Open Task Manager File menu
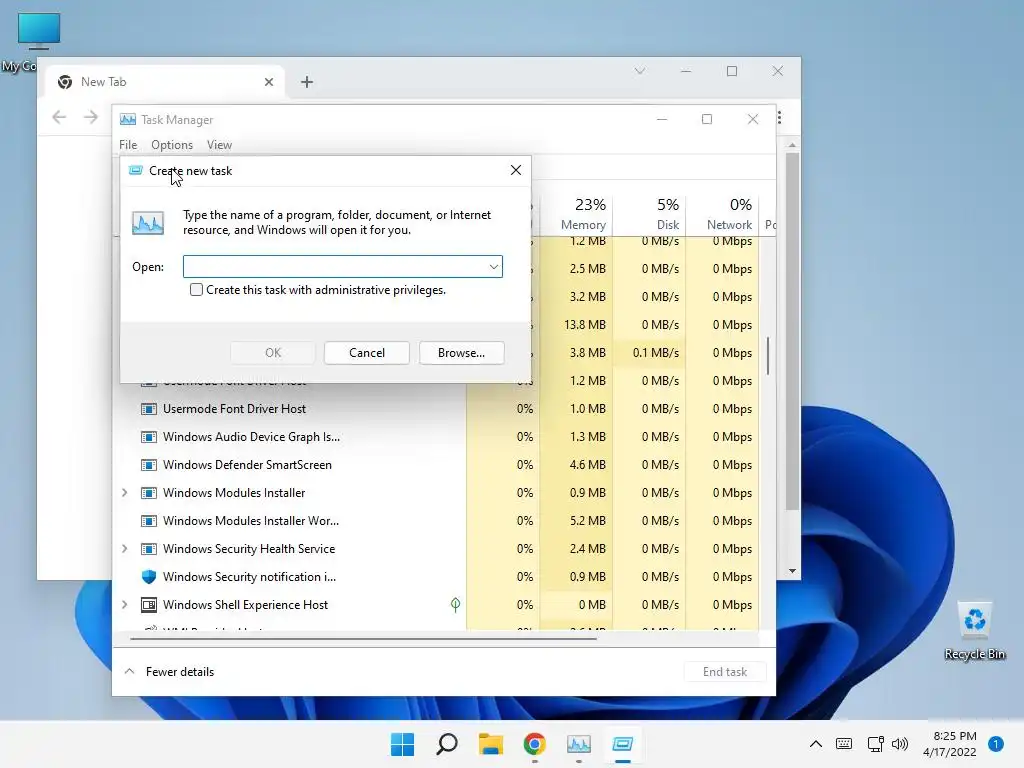 [128, 145]
